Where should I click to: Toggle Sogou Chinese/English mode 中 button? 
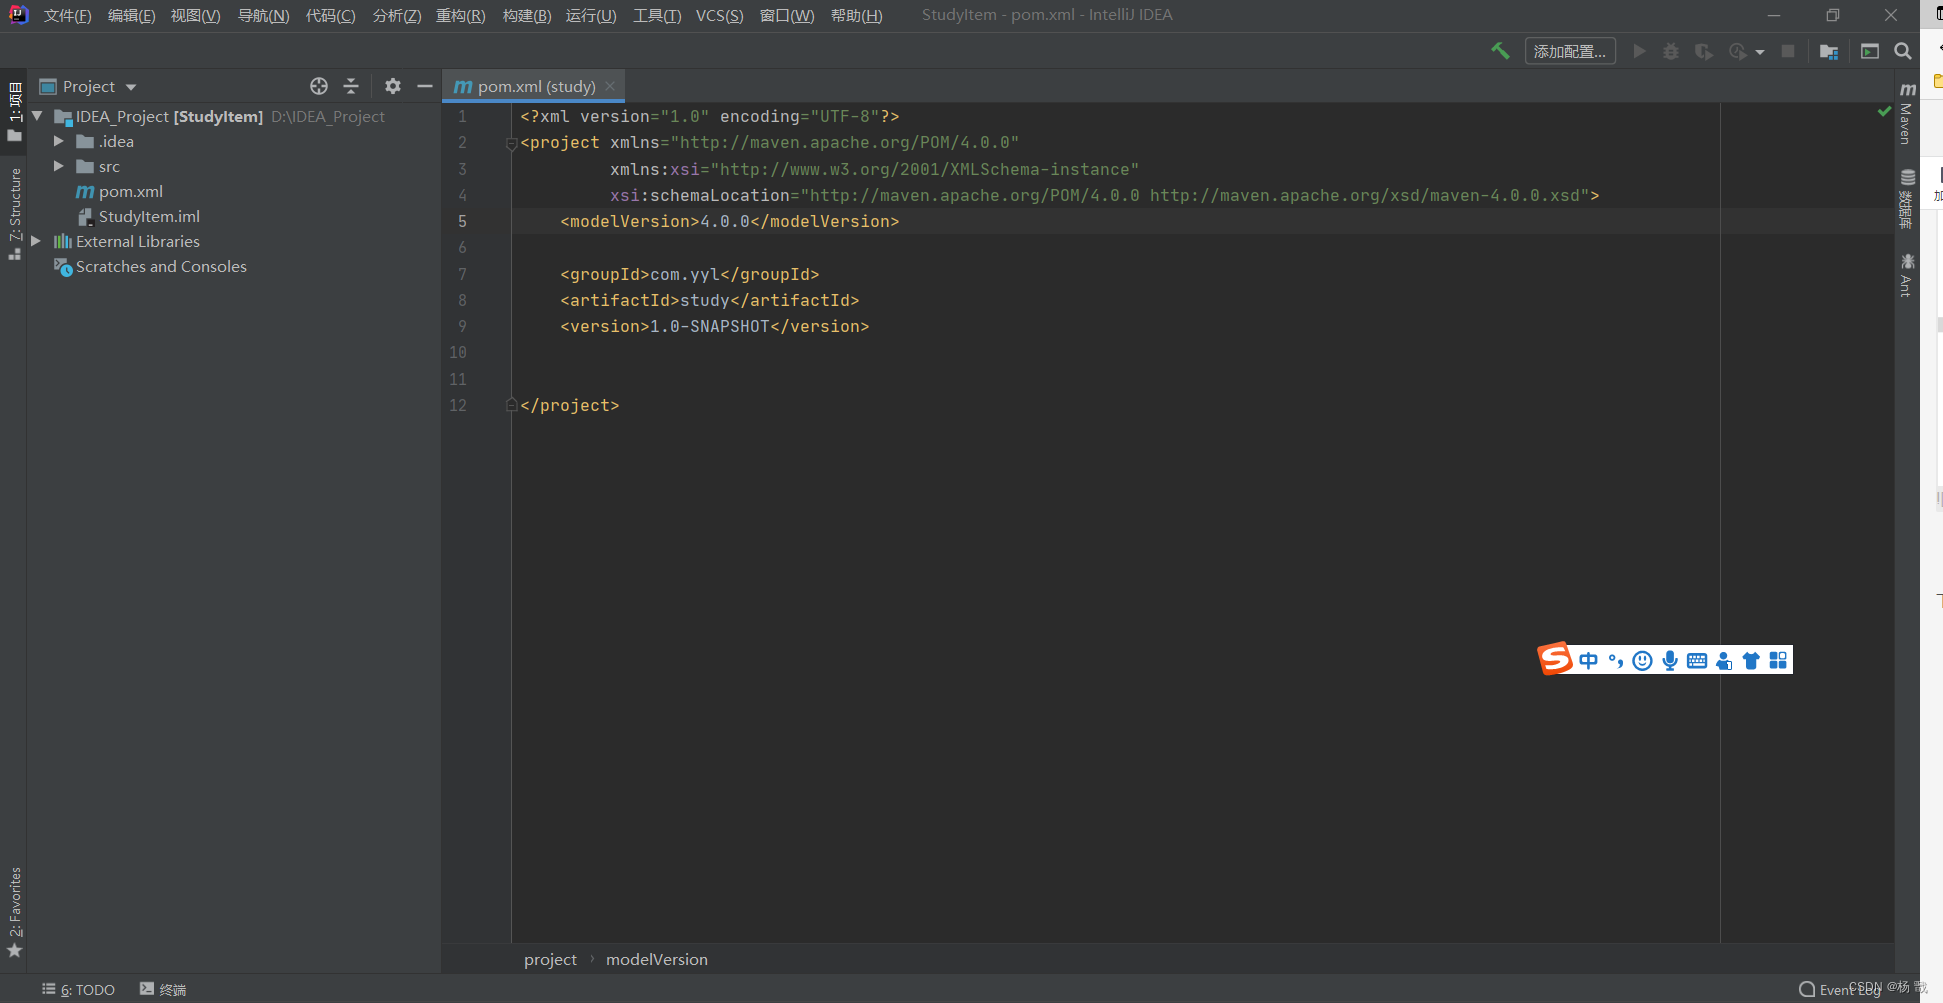tap(1589, 660)
